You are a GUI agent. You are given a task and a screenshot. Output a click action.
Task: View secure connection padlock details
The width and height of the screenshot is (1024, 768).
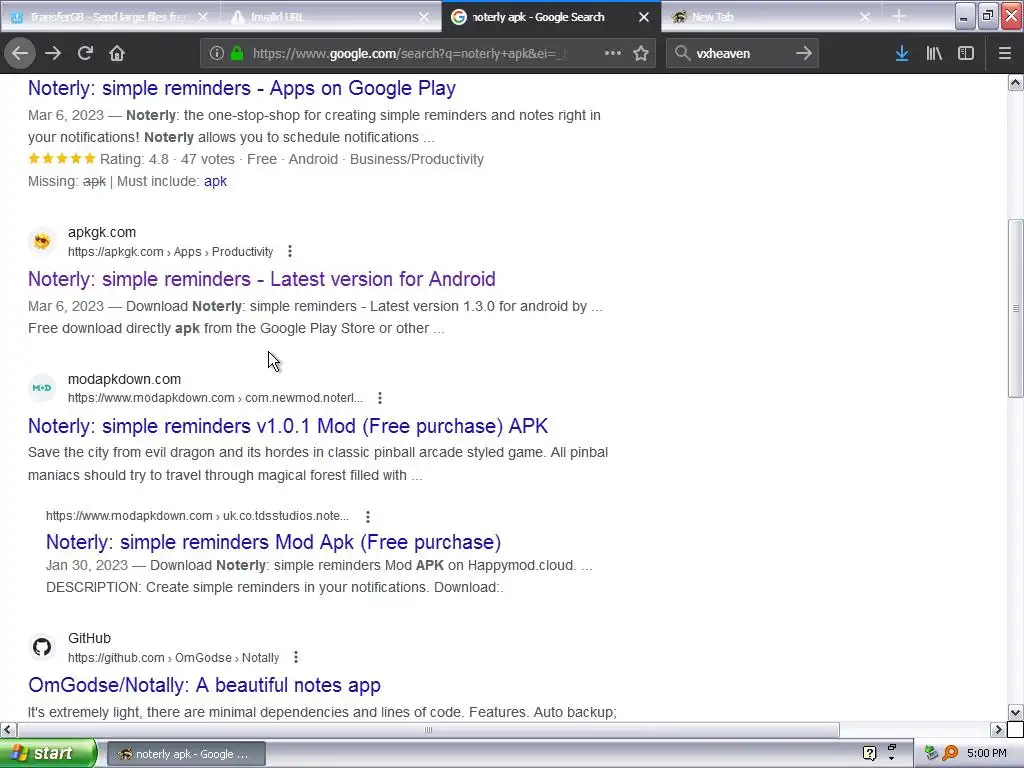tap(238, 54)
